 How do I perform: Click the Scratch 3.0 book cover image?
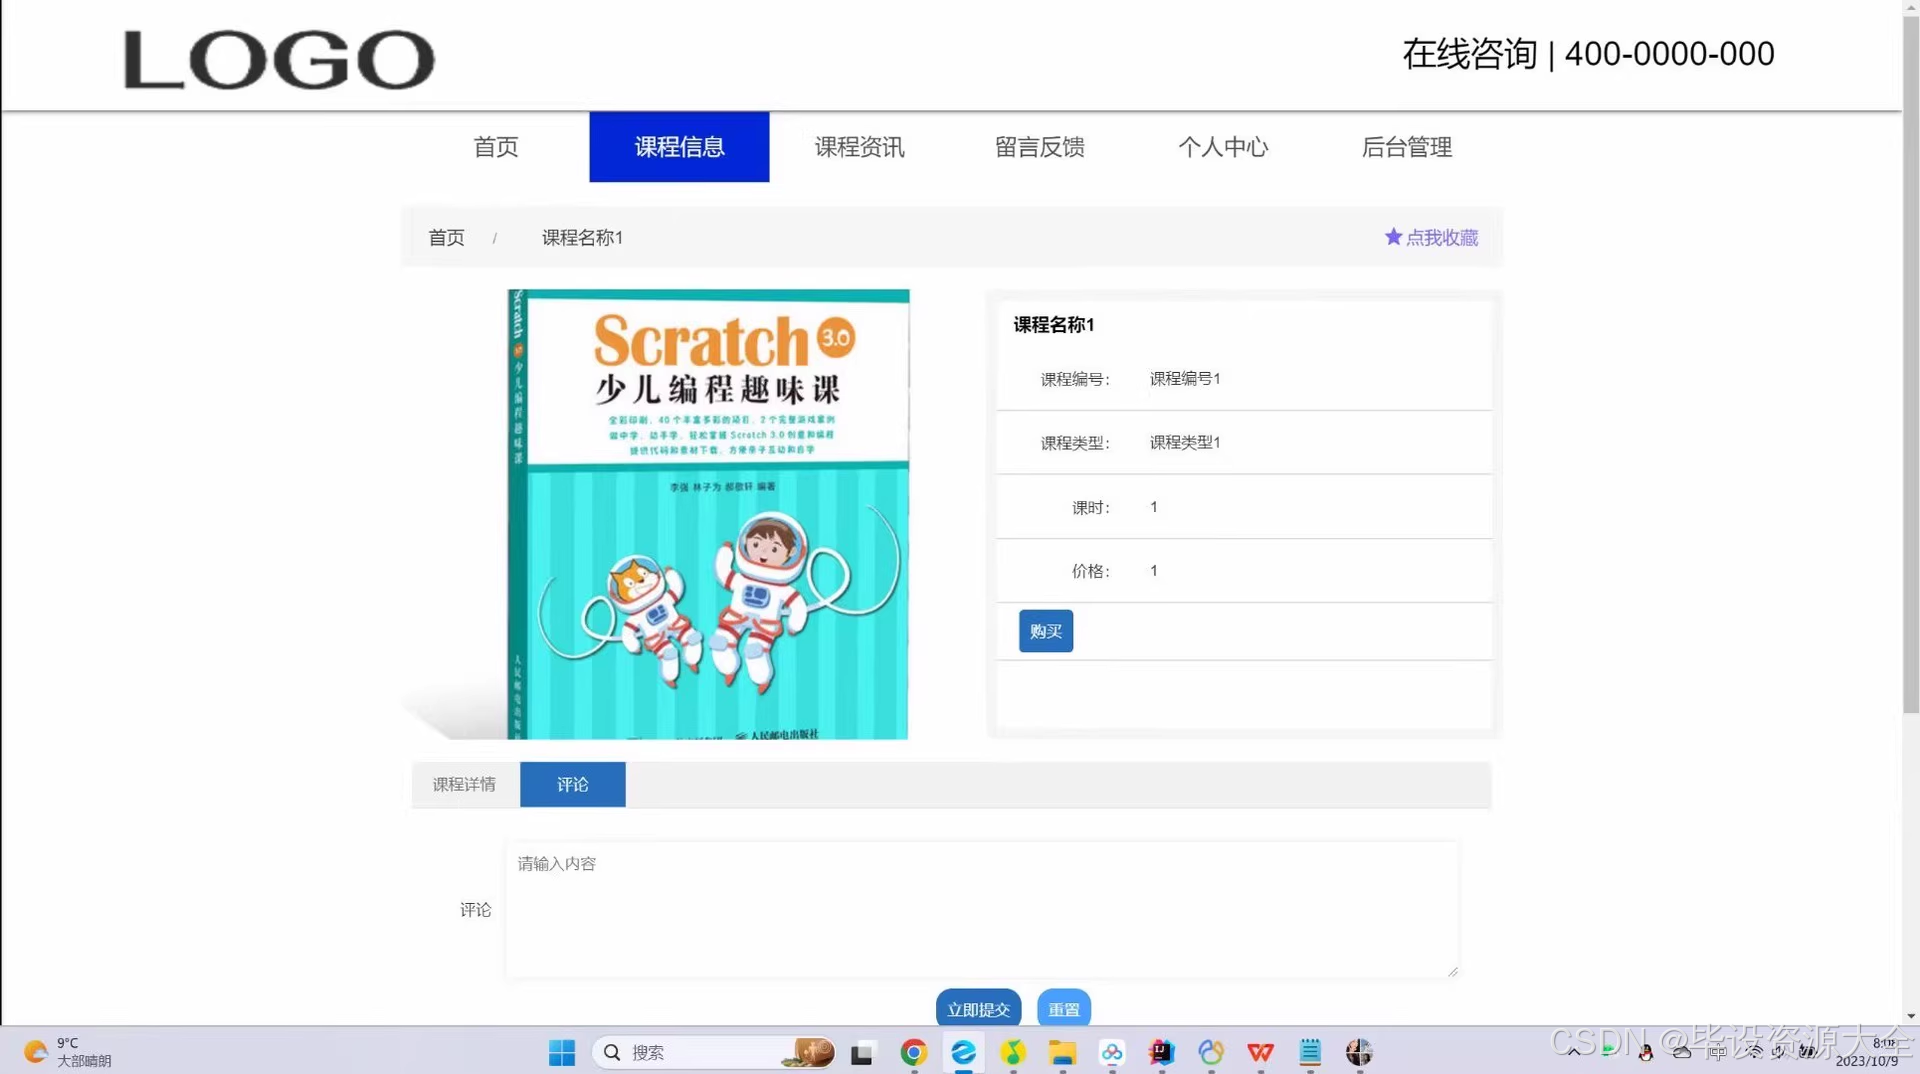click(x=708, y=514)
